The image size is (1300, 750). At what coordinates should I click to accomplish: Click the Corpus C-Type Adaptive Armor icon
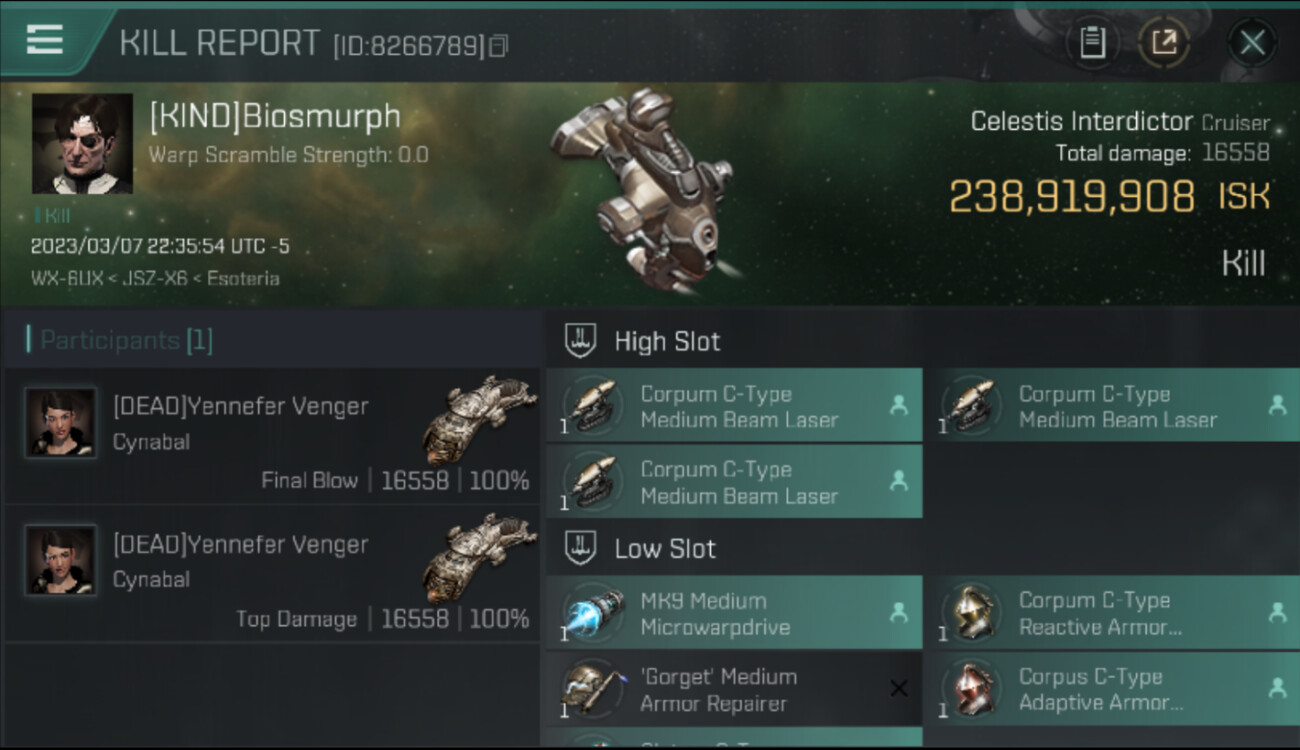[971, 689]
